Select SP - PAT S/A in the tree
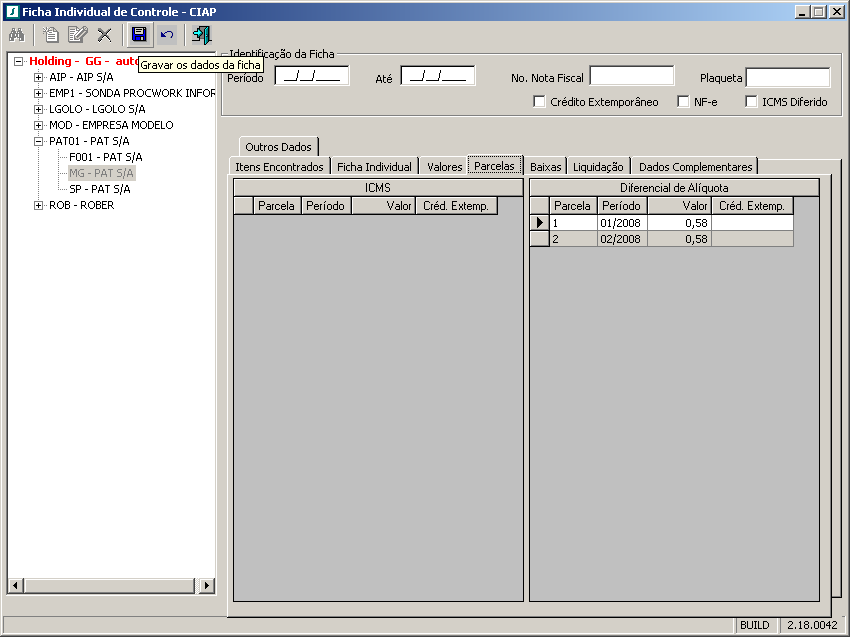Image resolution: width=850 pixels, height=637 pixels. pyautogui.click(x=99, y=189)
